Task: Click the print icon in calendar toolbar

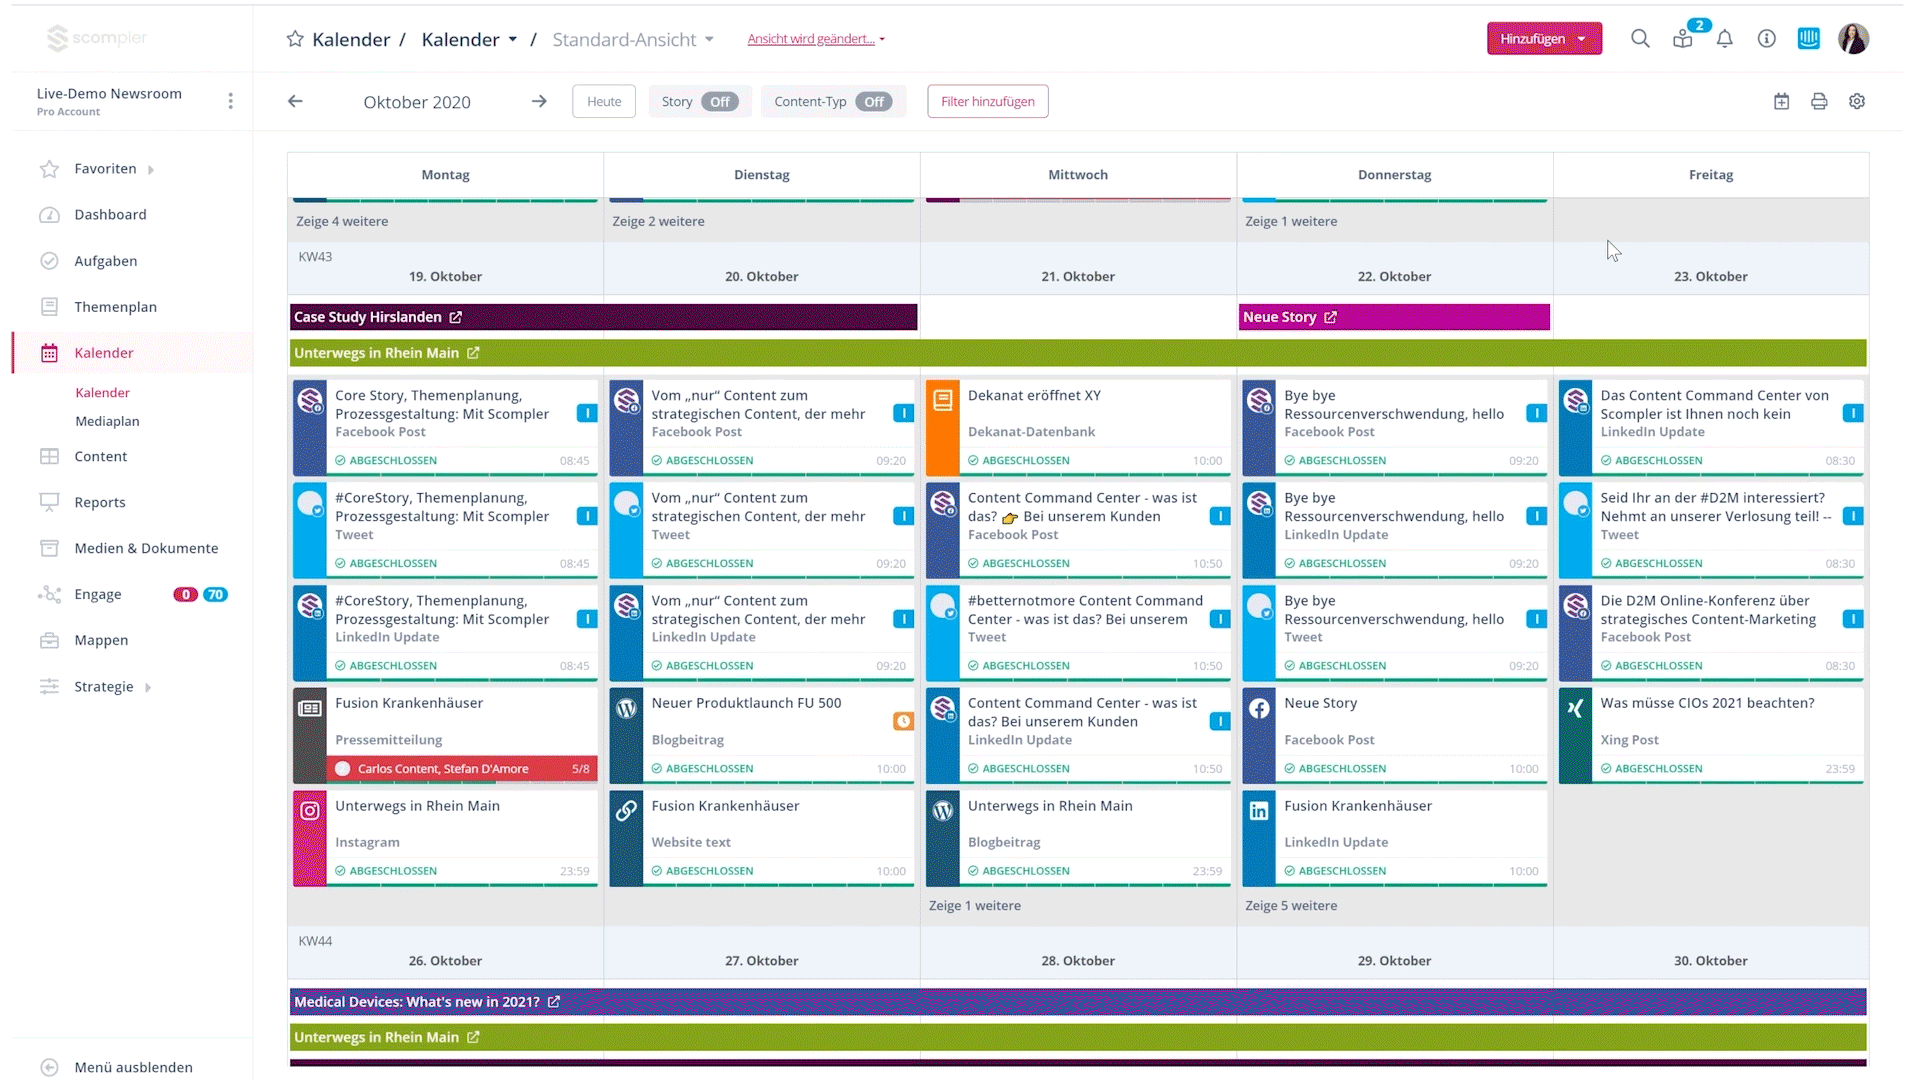Action: (x=1819, y=102)
